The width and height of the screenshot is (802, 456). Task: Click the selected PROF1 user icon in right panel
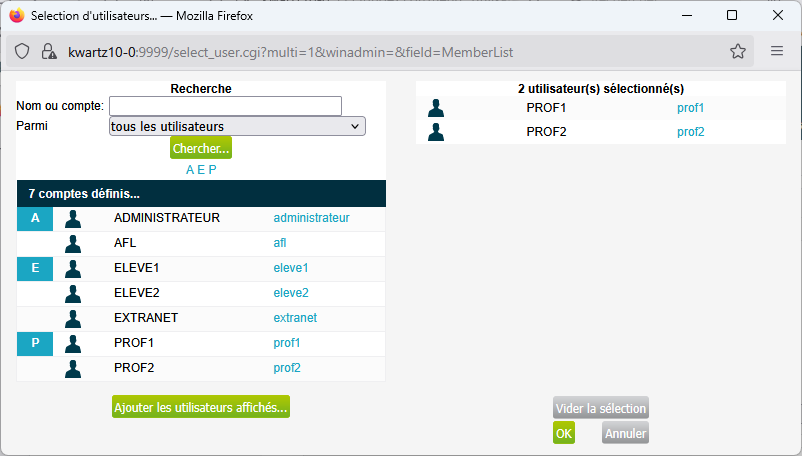pos(436,108)
